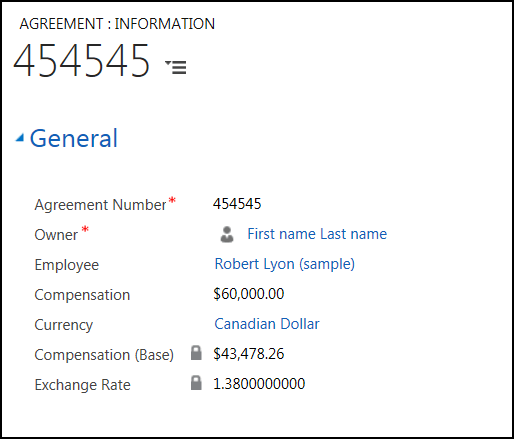Image resolution: width=514 pixels, height=439 pixels.
Task: Click the Compensation field label
Action: point(82,295)
